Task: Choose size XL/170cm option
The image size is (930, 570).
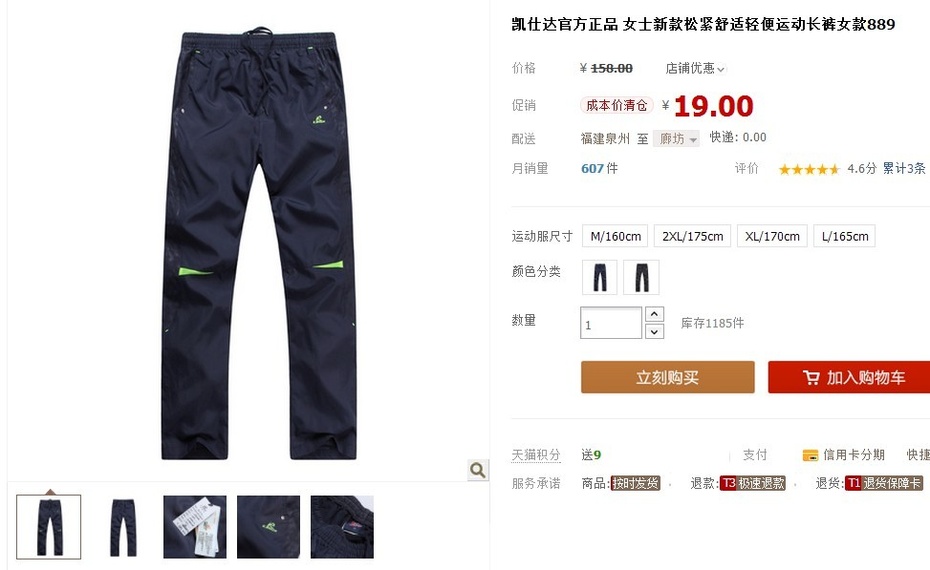Action: click(x=772, y=236)
